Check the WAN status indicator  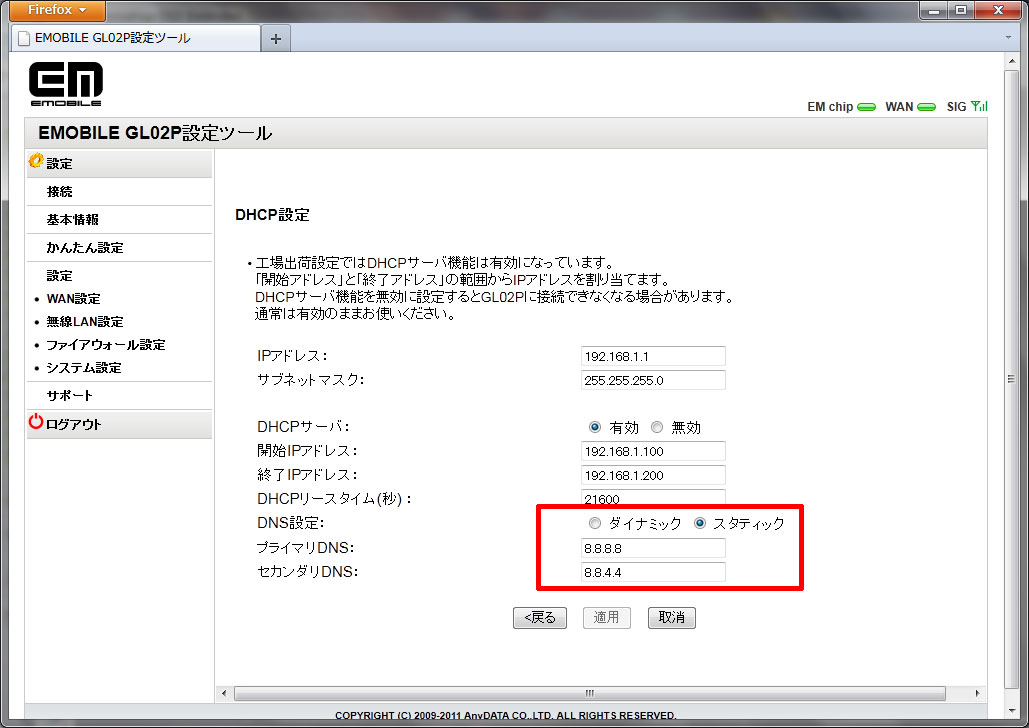point(926,107)
